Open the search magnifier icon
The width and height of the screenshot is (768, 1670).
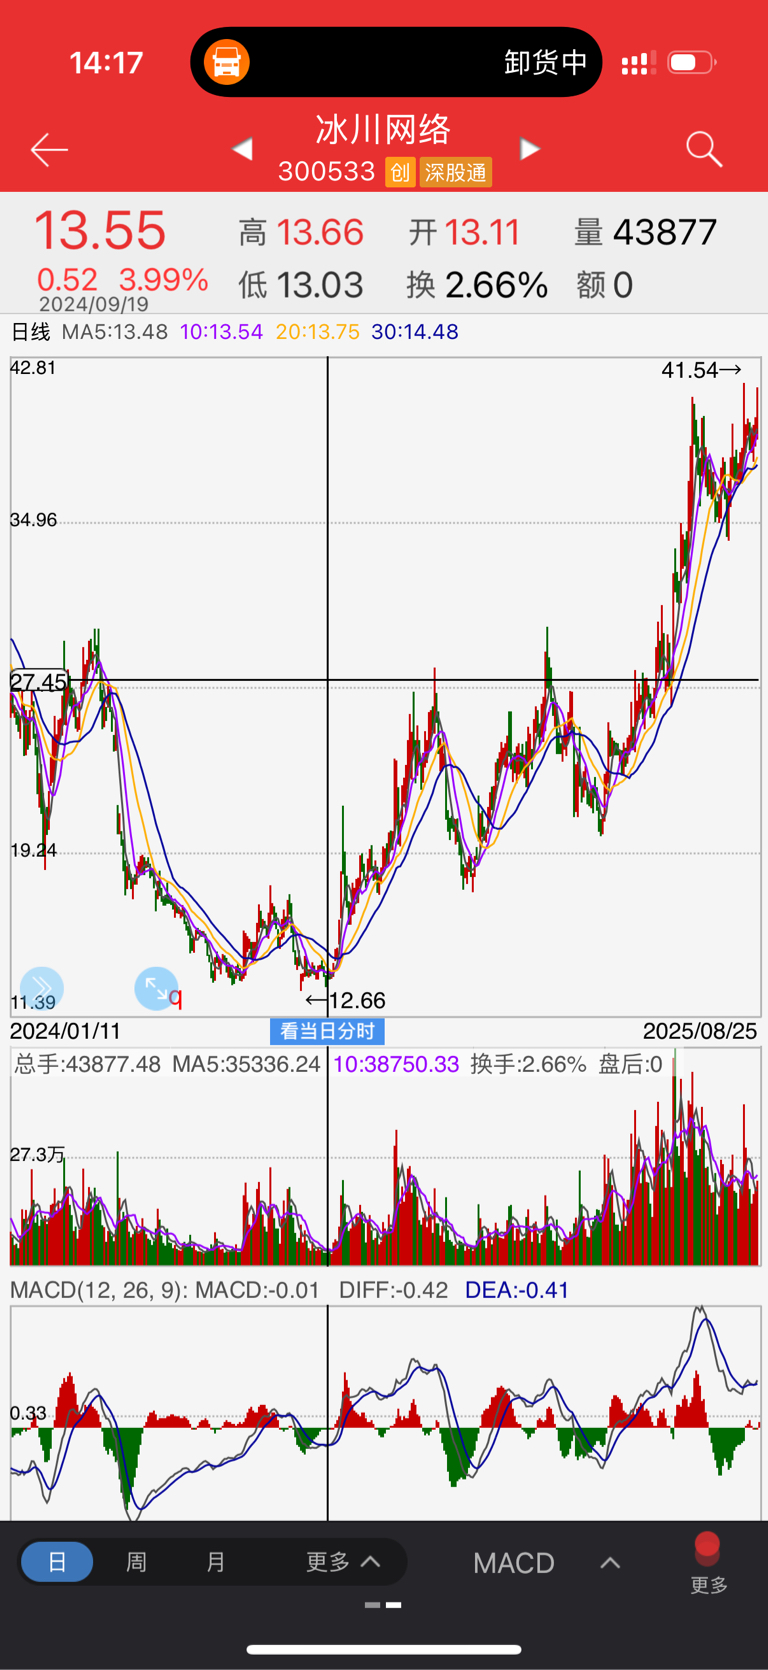[x=704, y=149]
